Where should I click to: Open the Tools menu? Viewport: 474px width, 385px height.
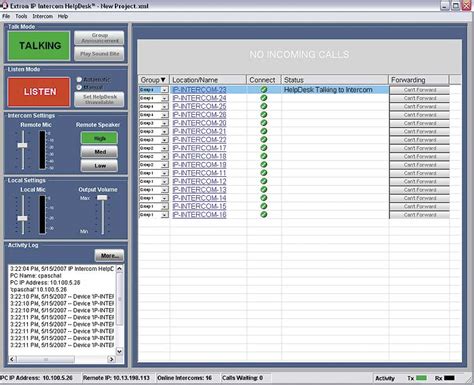pos(21,16)
